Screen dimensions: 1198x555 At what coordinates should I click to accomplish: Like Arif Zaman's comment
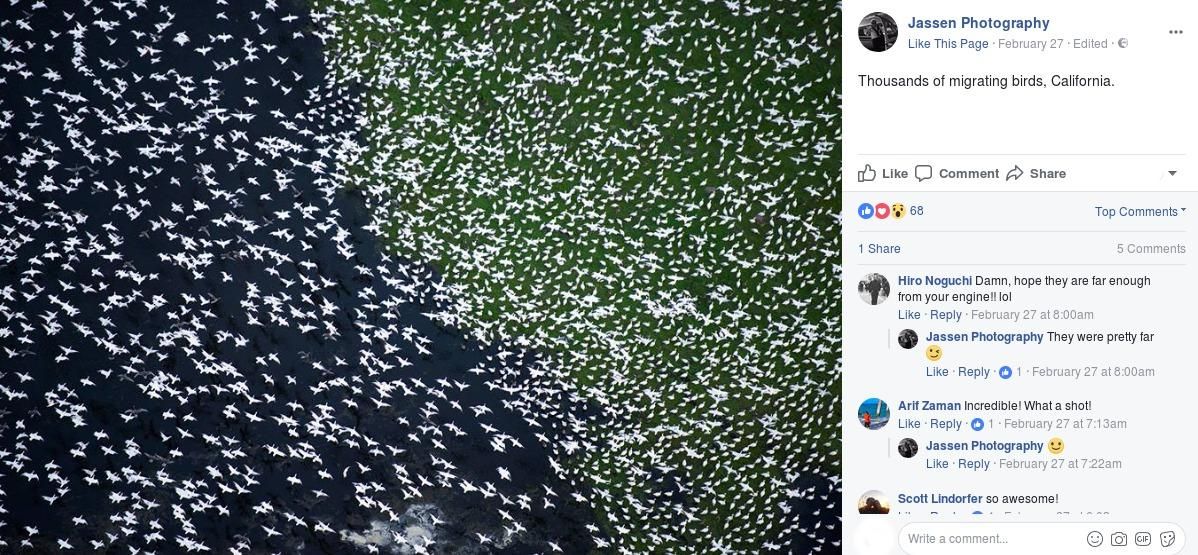point(909,424)
